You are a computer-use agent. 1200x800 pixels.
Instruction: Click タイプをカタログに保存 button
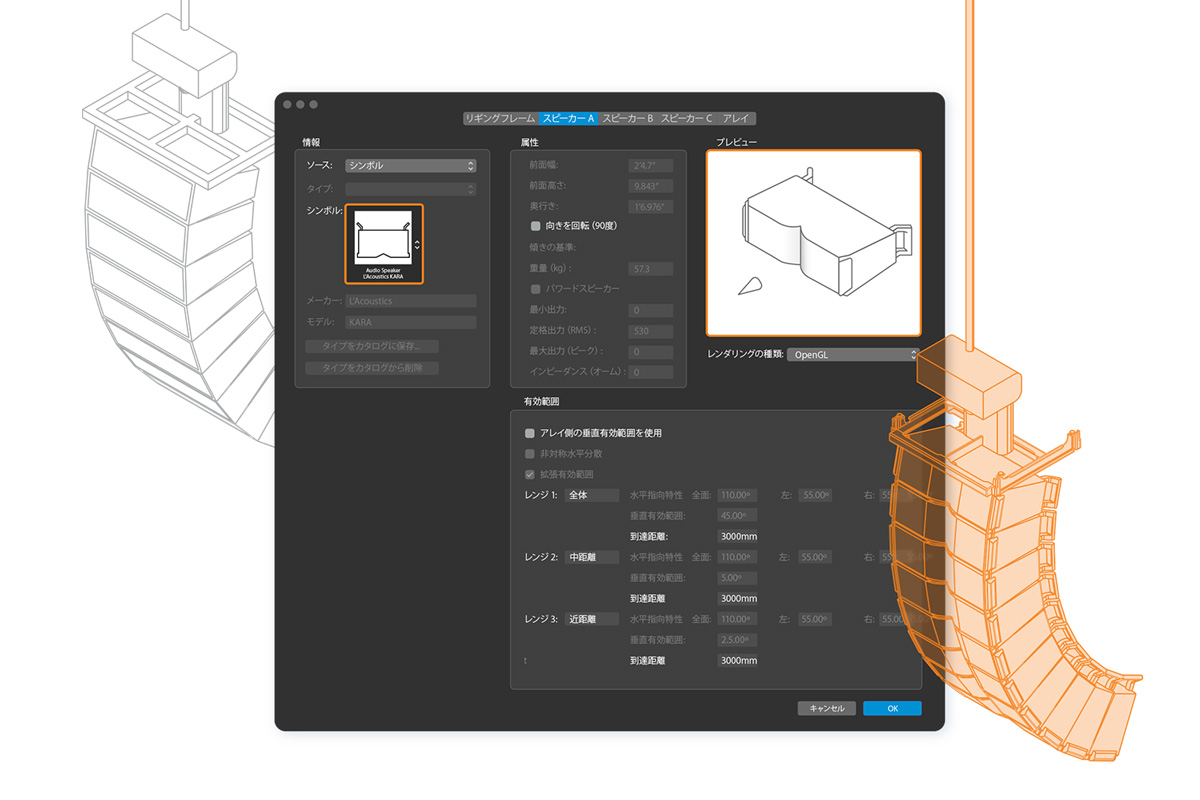(372, 346)
